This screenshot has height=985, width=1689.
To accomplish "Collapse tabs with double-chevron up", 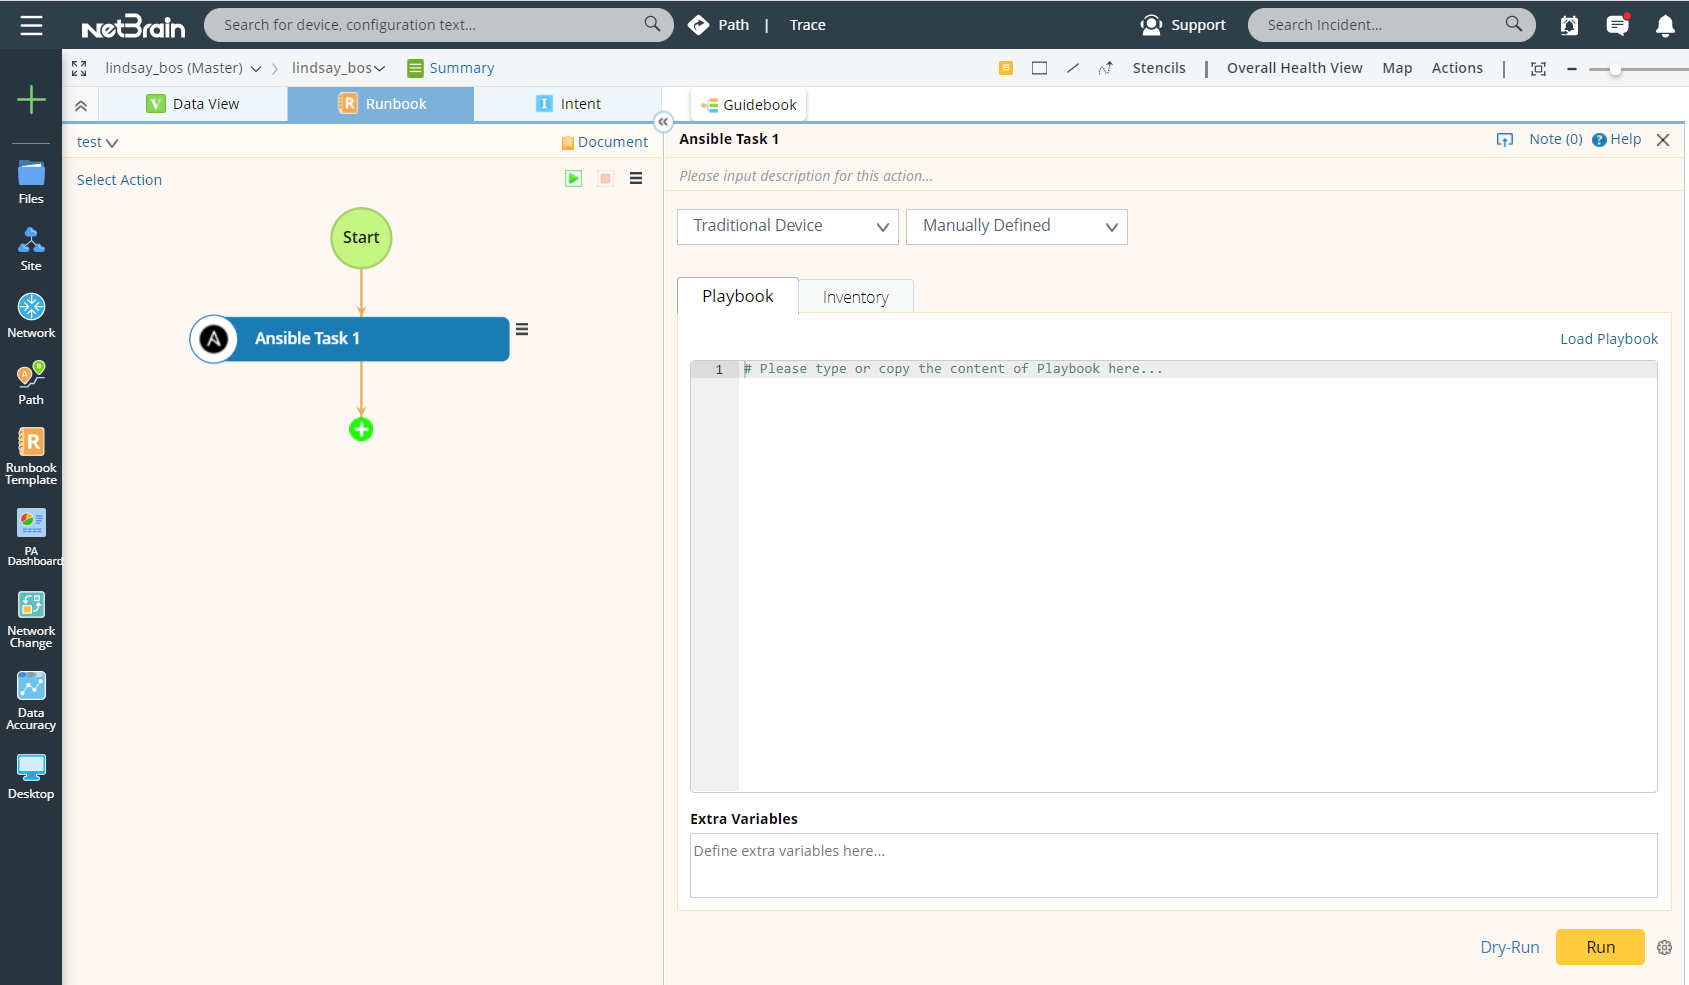I will click(x=81, y=105).
